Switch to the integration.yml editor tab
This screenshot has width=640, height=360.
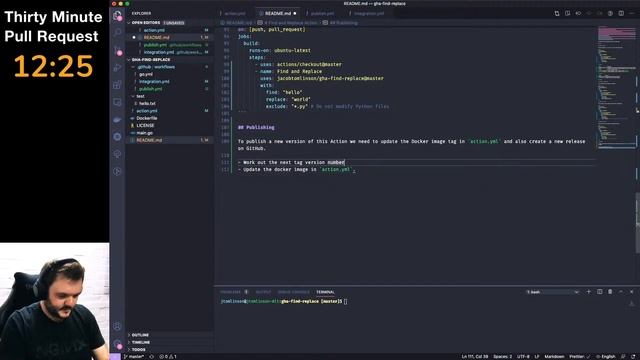(369, 13)
